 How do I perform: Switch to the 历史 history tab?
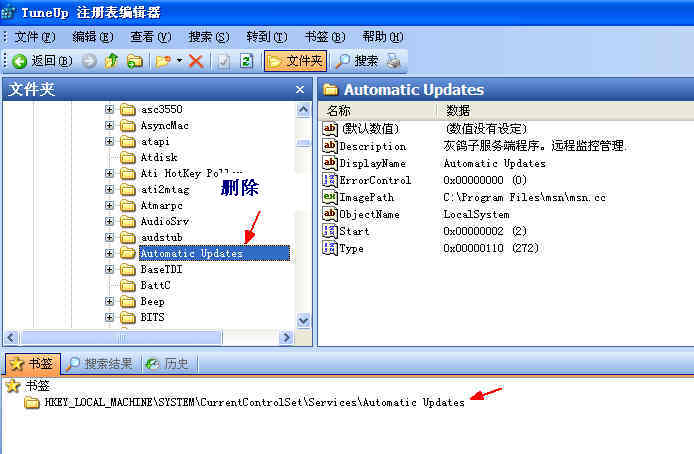click(168, 364)
